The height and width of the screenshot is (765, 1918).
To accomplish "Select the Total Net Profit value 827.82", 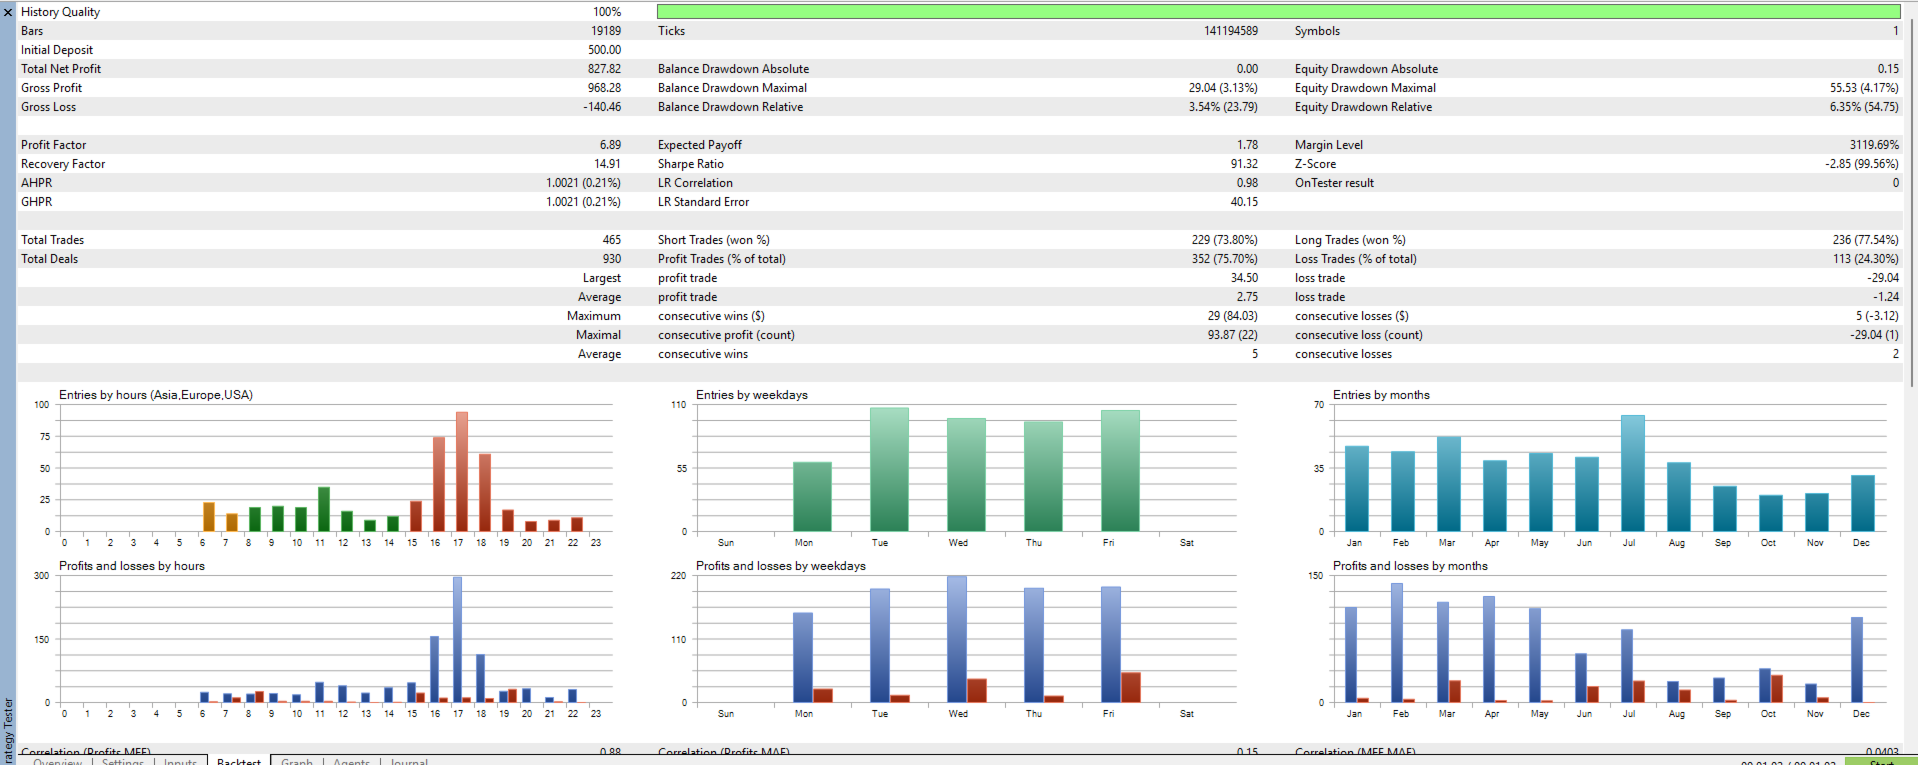I will 604,69.
